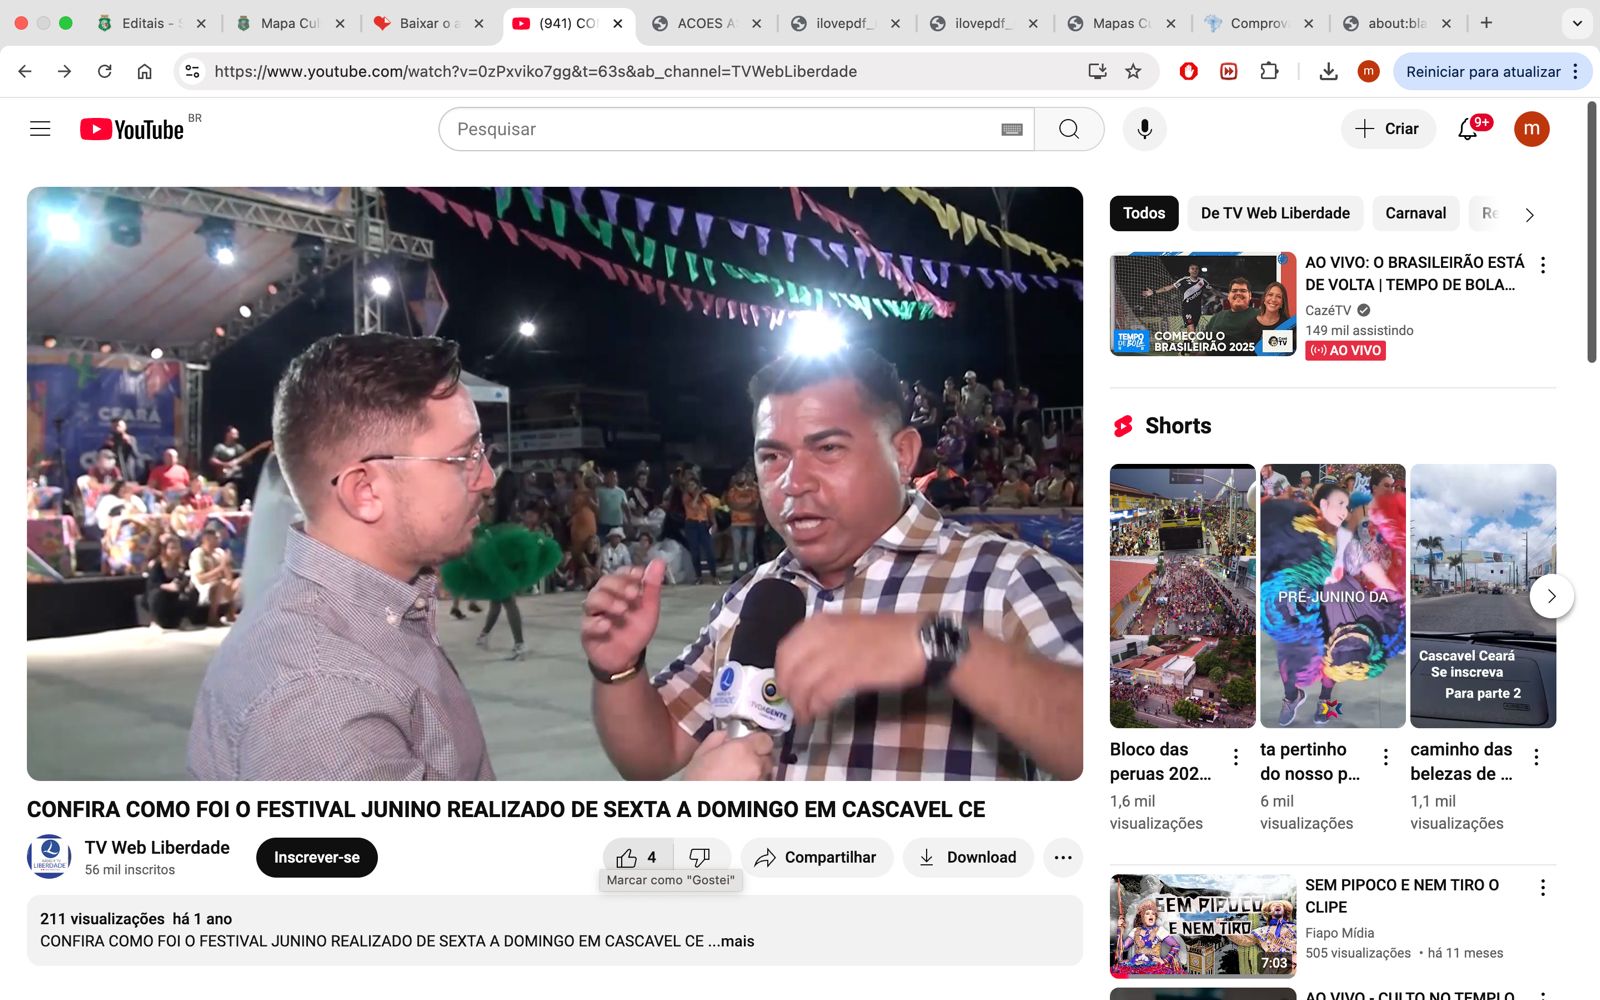This screenshot has height=1000, width=1600.
Task: Bookmark this page with star icon
Action: tap(1133, 71)
